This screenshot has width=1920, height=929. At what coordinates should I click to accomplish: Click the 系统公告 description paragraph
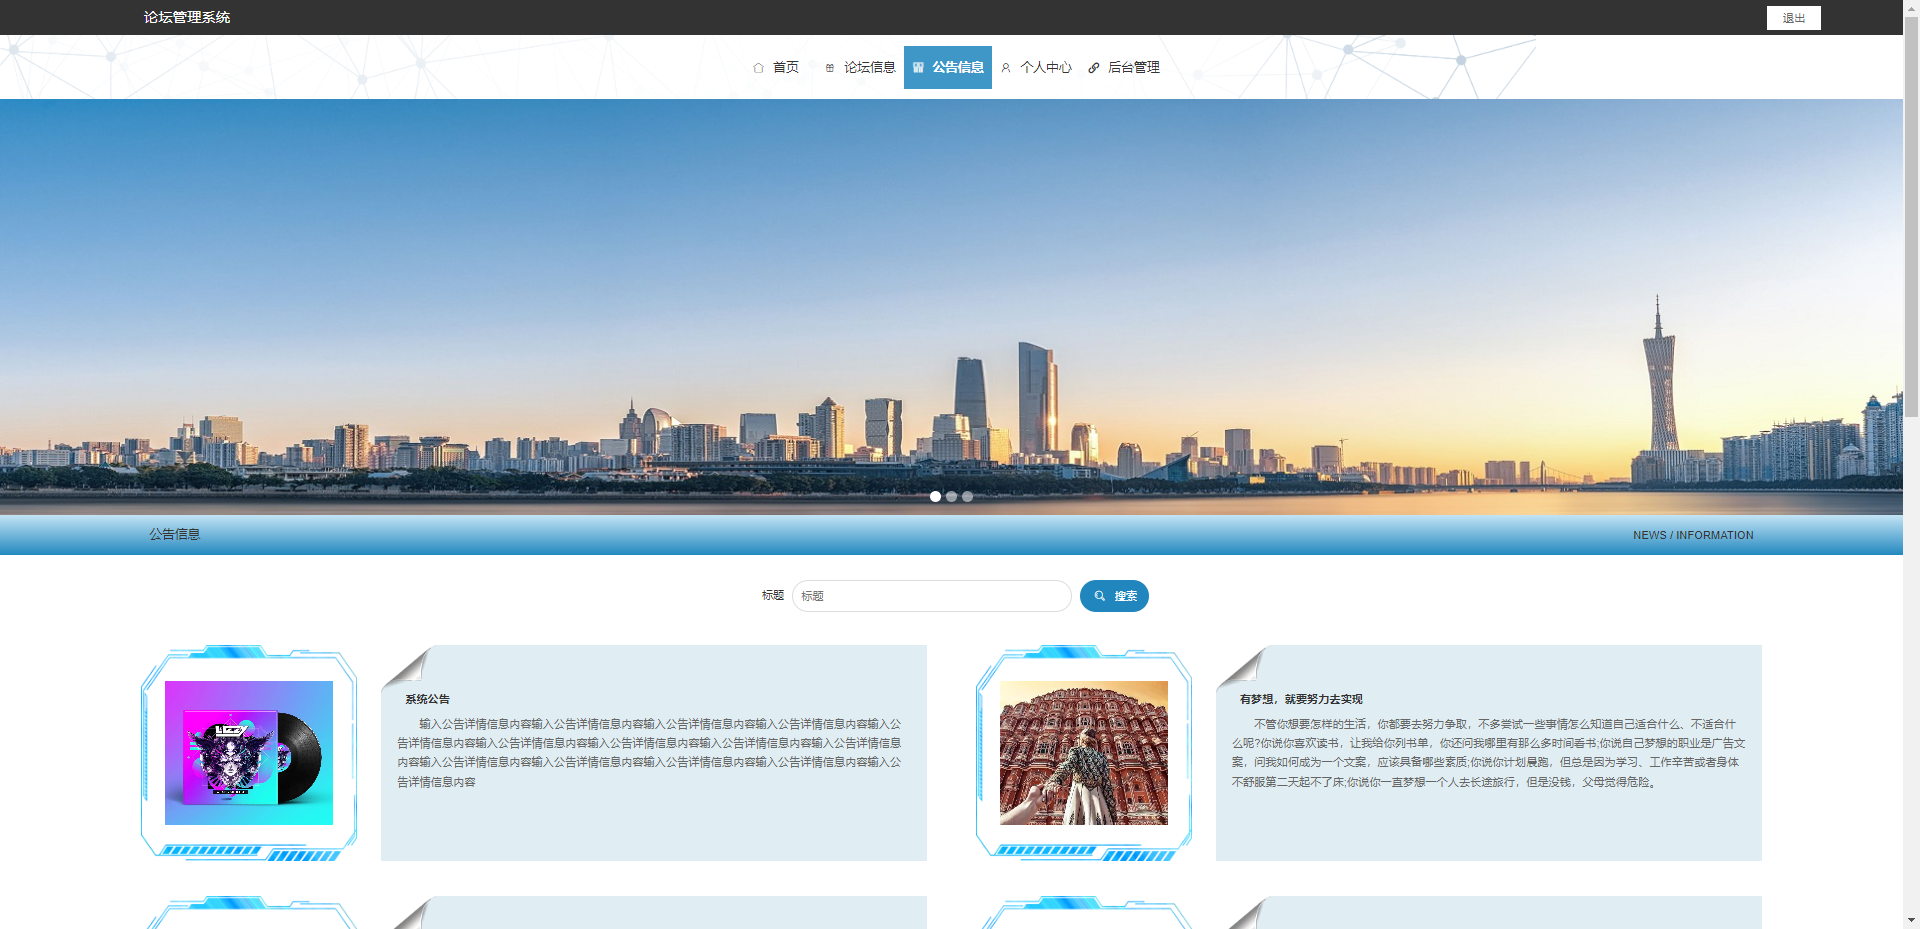click(x=650, y=752)
